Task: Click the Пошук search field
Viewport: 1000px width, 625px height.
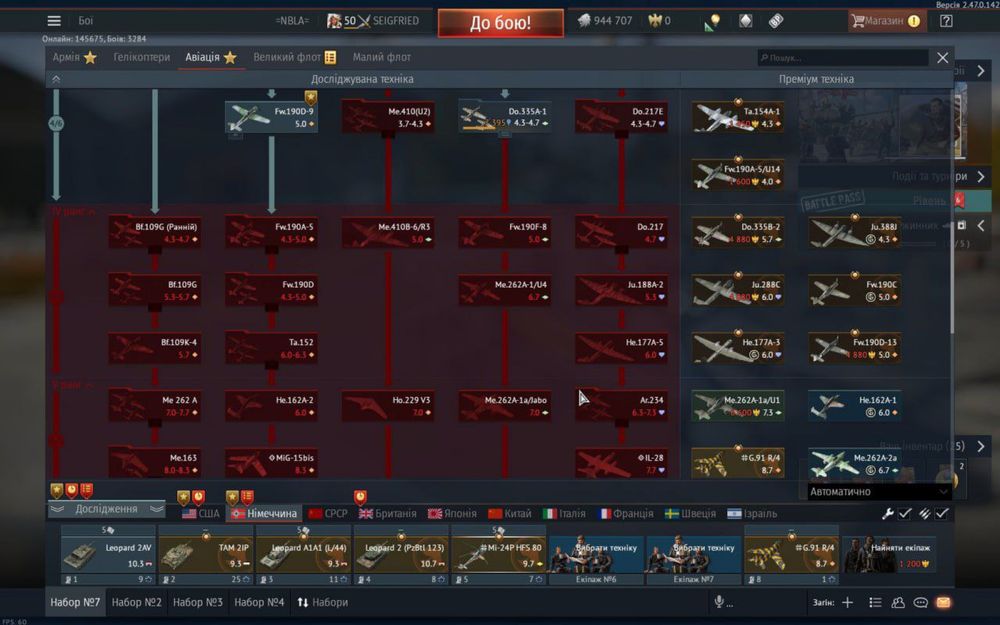Action: tap(842, 57)
